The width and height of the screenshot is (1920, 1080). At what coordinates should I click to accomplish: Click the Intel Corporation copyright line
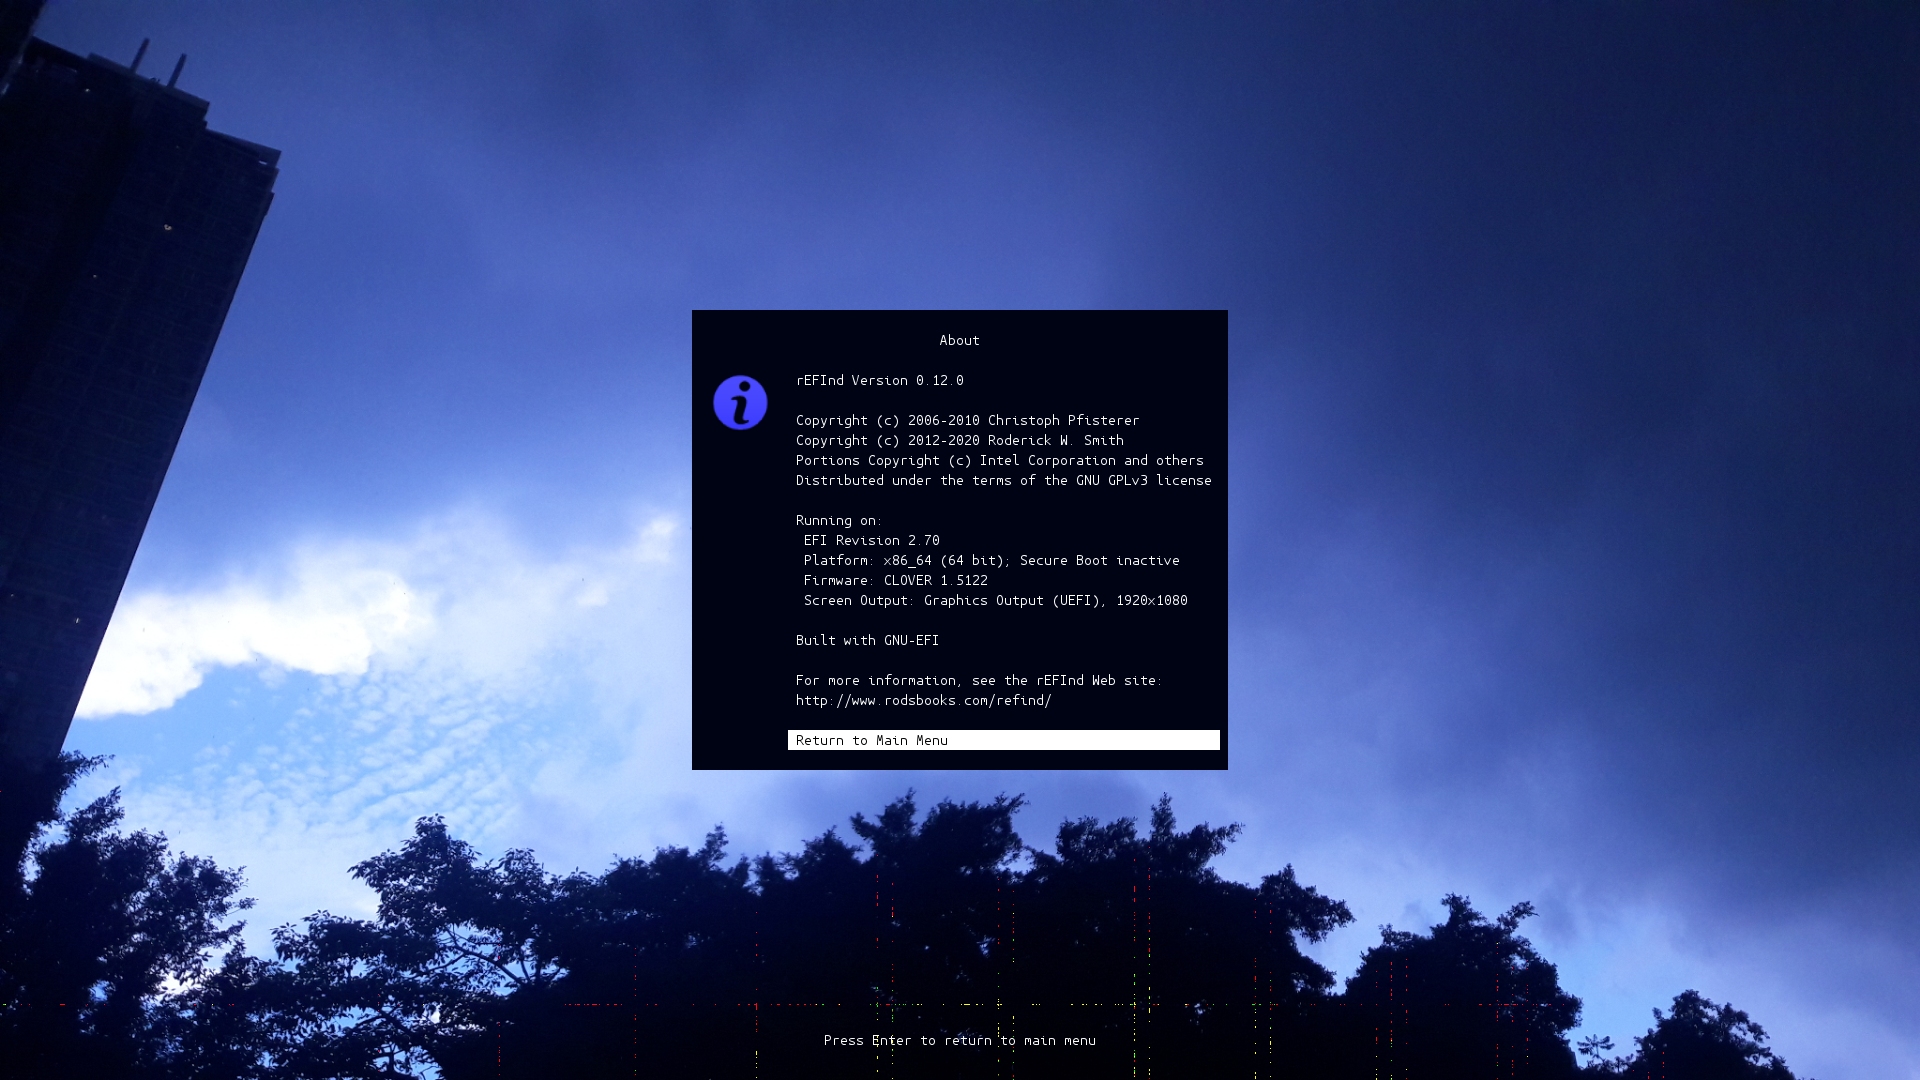tap(1000, 460)
